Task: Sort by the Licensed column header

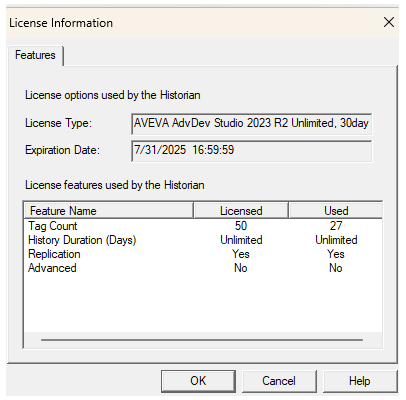Action: (x=241, y=211)
